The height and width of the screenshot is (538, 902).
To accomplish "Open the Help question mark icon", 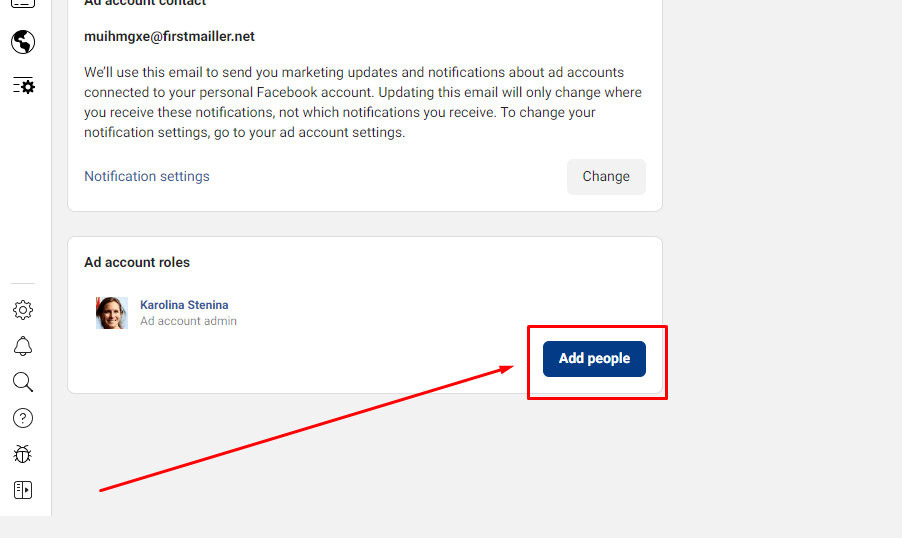I will pyautogui.click(x=23, y=418).
